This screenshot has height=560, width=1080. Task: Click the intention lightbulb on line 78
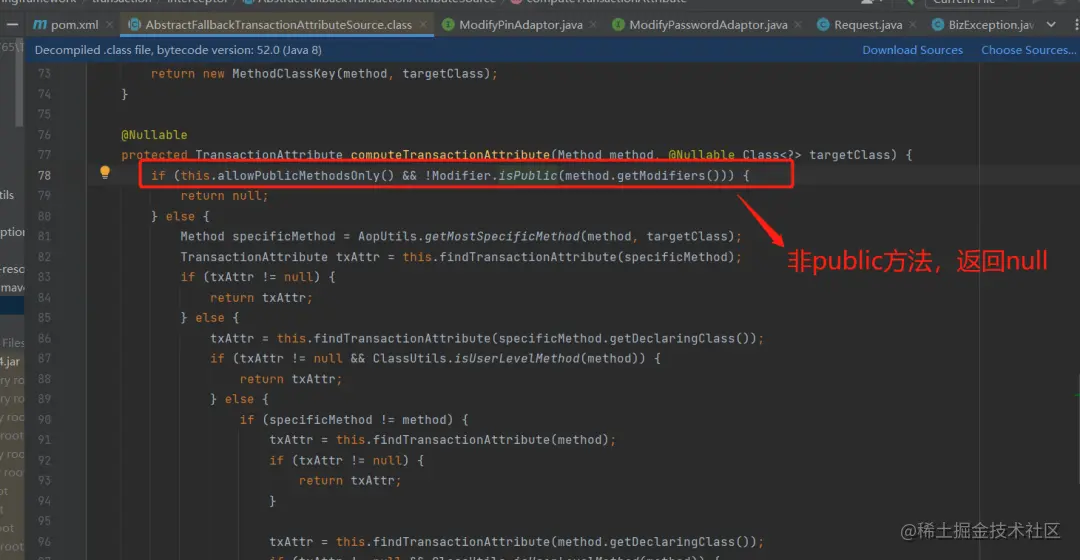click(x=105, y=173)
